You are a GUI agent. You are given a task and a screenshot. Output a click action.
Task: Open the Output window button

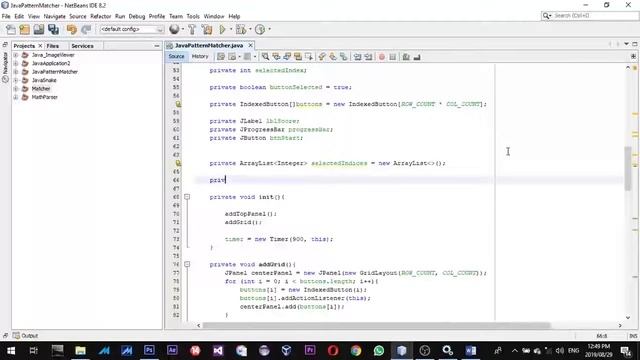tap(25, 336)
